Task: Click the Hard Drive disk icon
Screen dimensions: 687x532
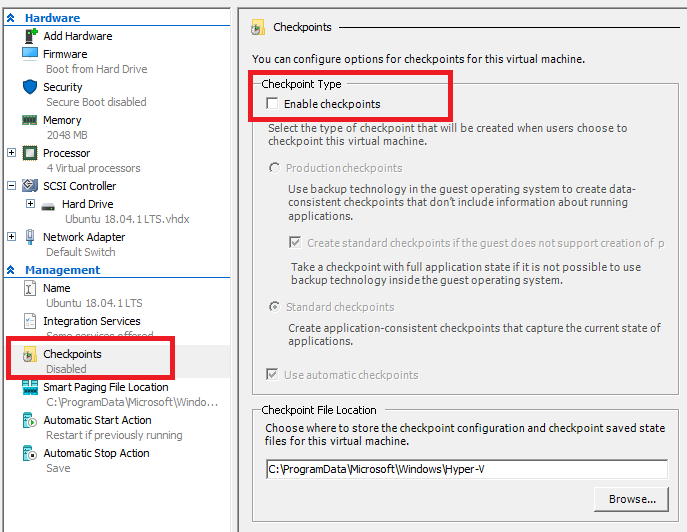Action: [48, 206]
